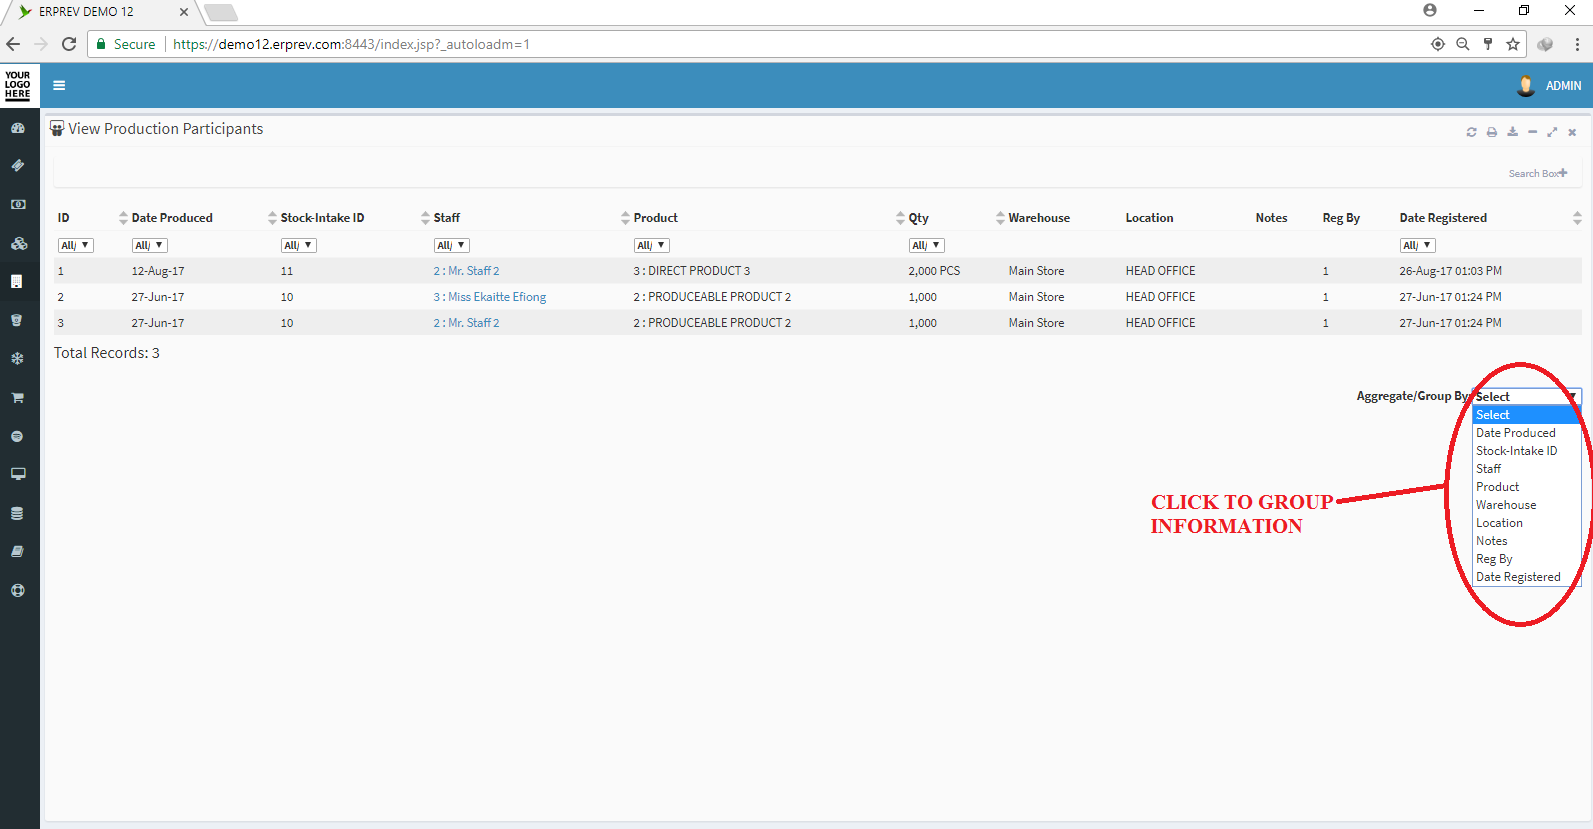Click the saved password key icon
Image resolution: width=1593 pixels, height=829 pixels.
(1488, 44)
